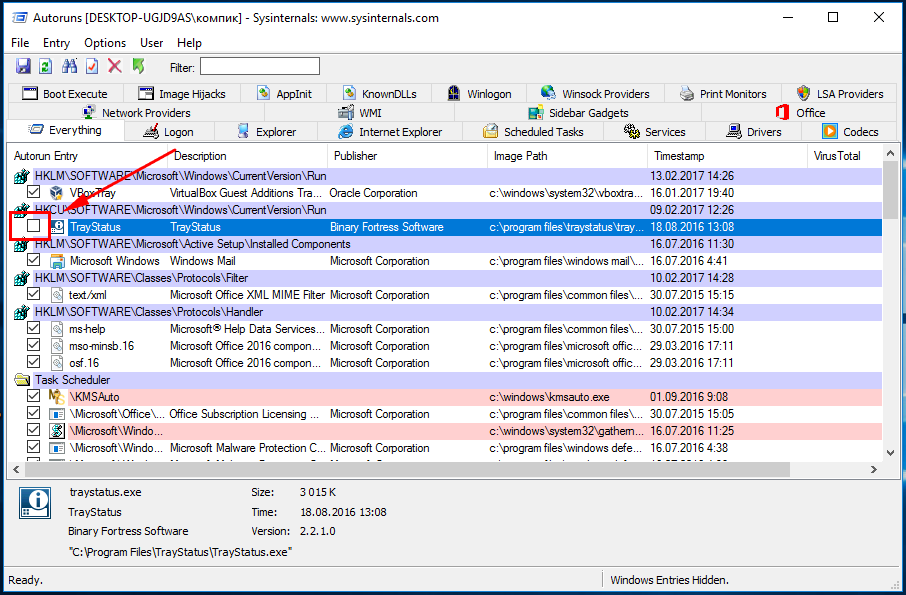The width and height of the screenshot is (906, 595).
Task: Uncheck the Office Subscription Licensing task checkbox
Action: pyautogui.click(x=34, y=413)
